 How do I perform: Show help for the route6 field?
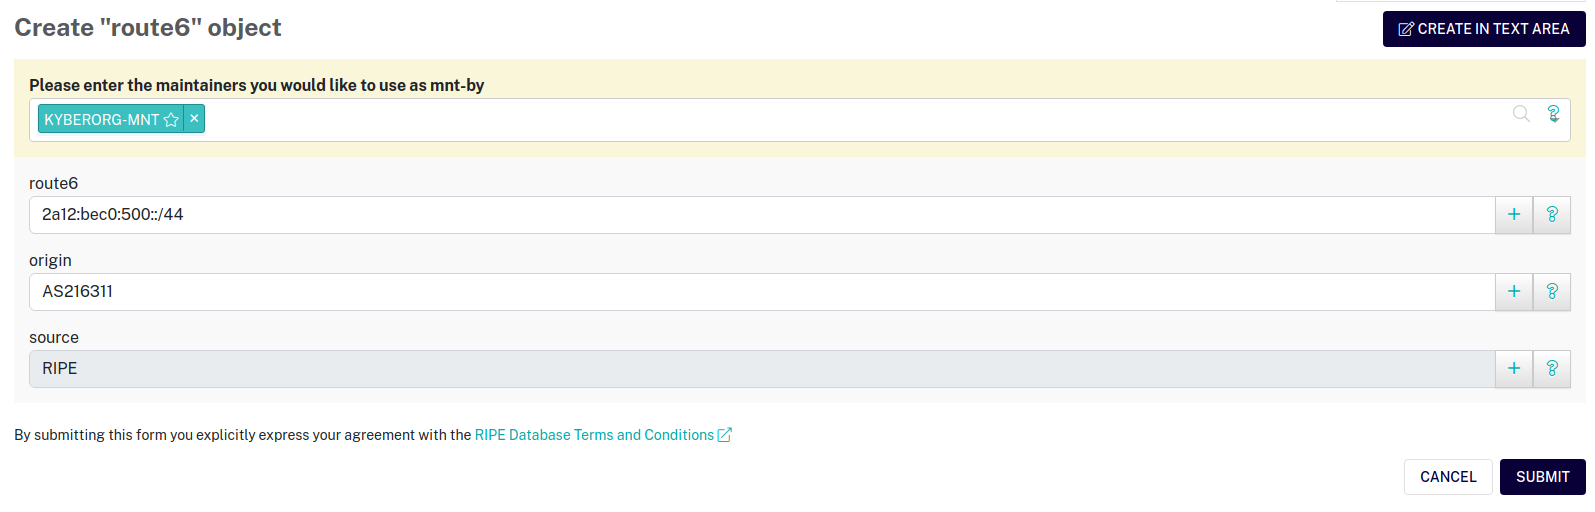[1552, 215]
